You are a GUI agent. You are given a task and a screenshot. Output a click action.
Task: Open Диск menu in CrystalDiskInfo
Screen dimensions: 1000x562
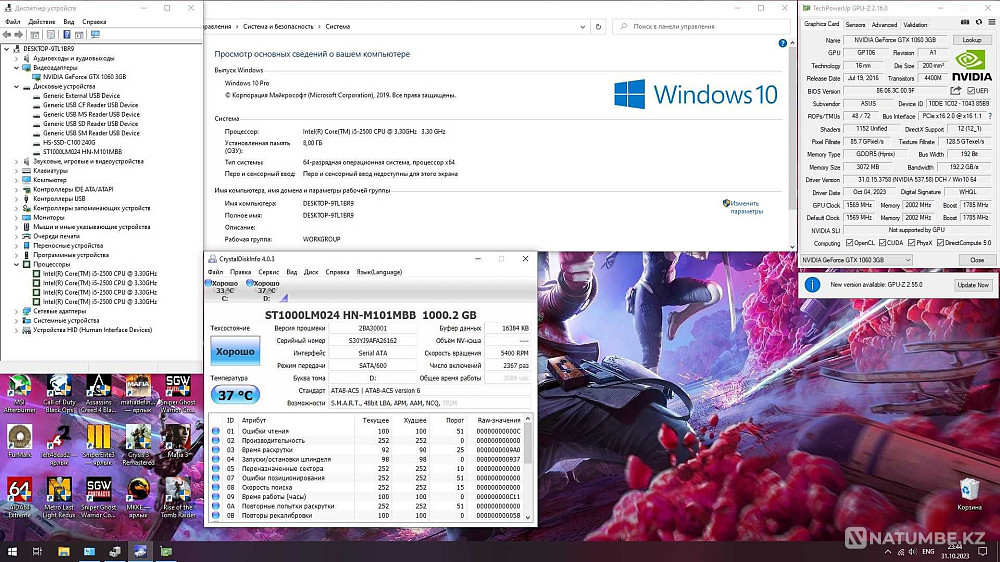point(311,272)
